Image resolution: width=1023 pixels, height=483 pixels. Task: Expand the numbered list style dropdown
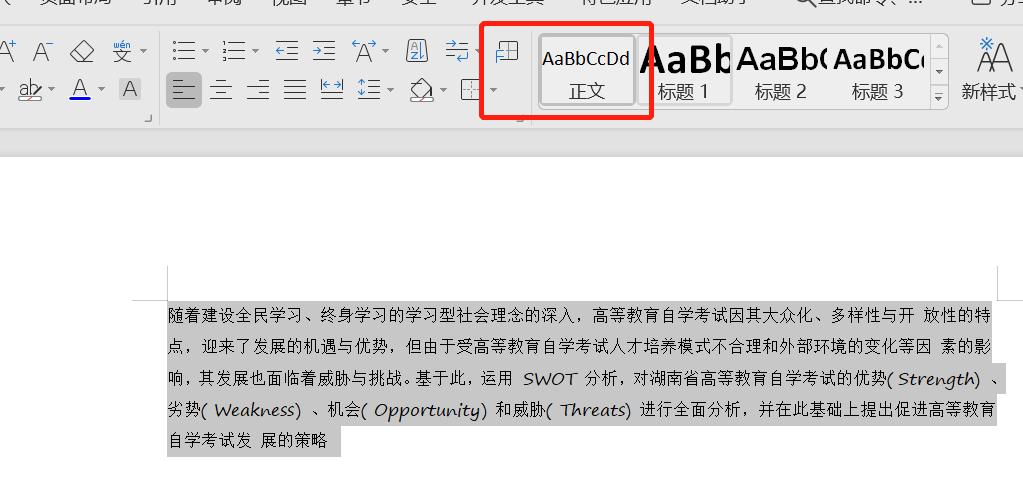(x=255, y=51)
